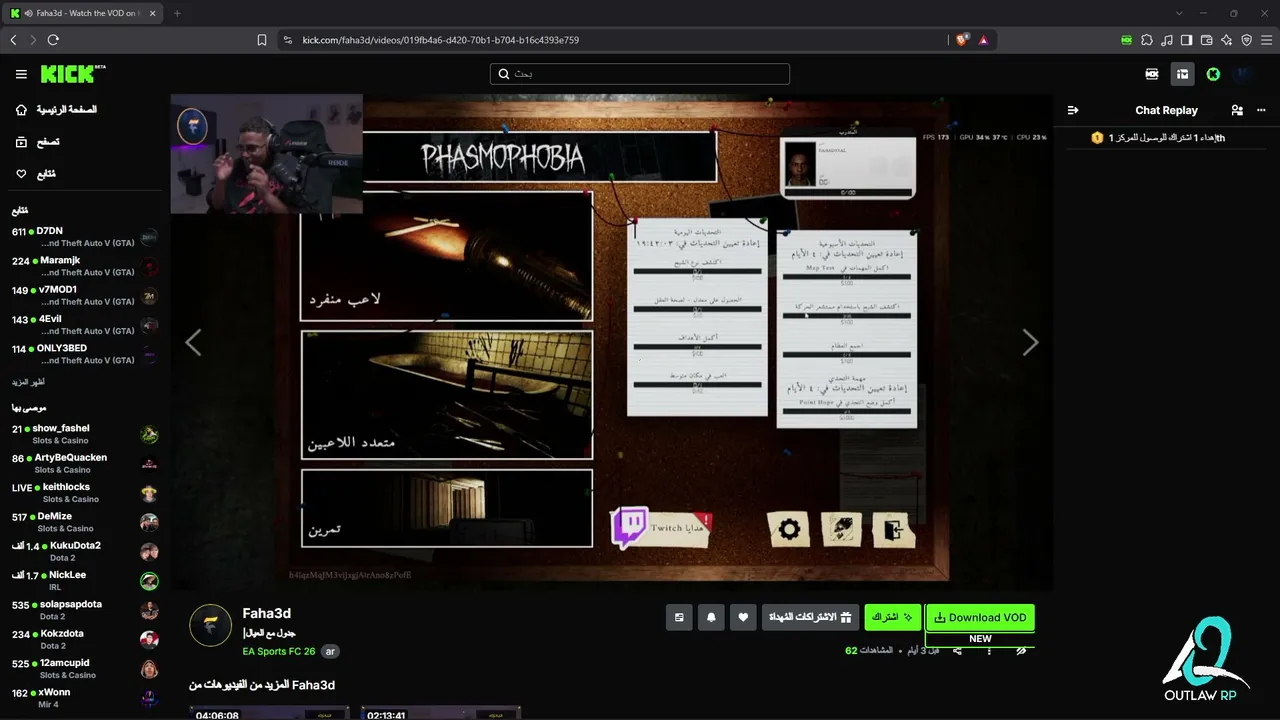Open the user profile avatar menu

[1243, 74]
